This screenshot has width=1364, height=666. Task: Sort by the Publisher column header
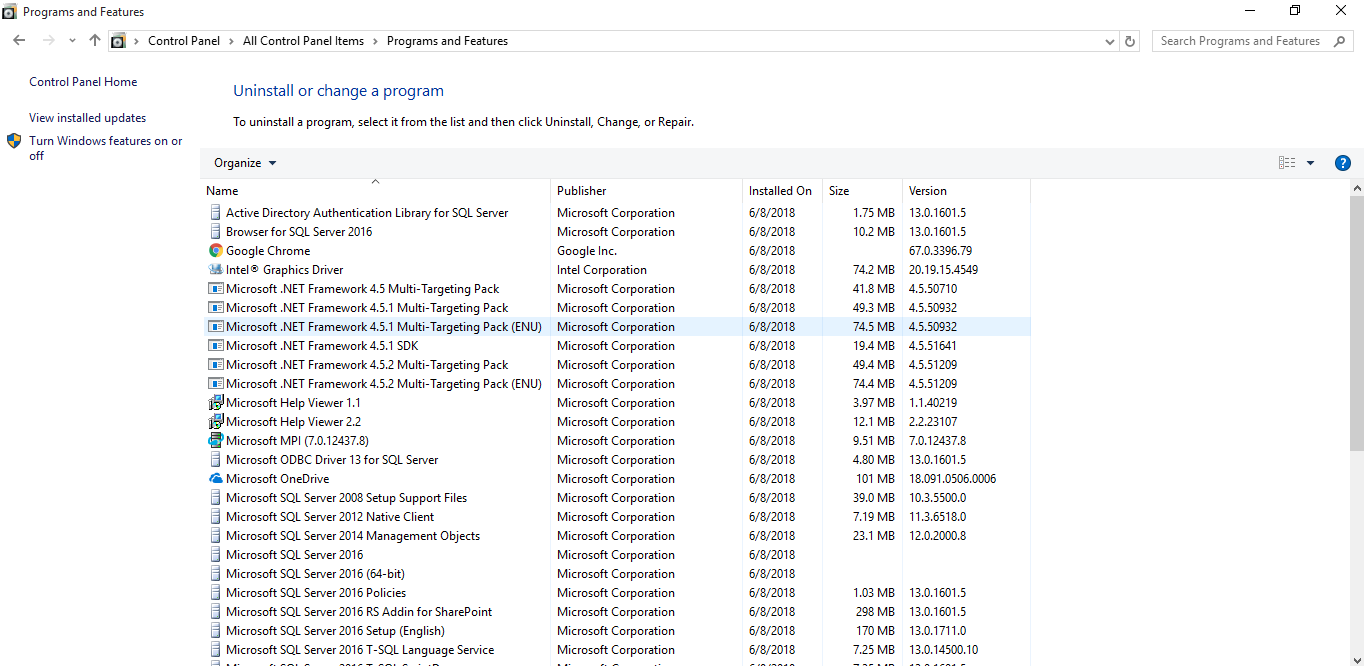click(x=647, y=191)
